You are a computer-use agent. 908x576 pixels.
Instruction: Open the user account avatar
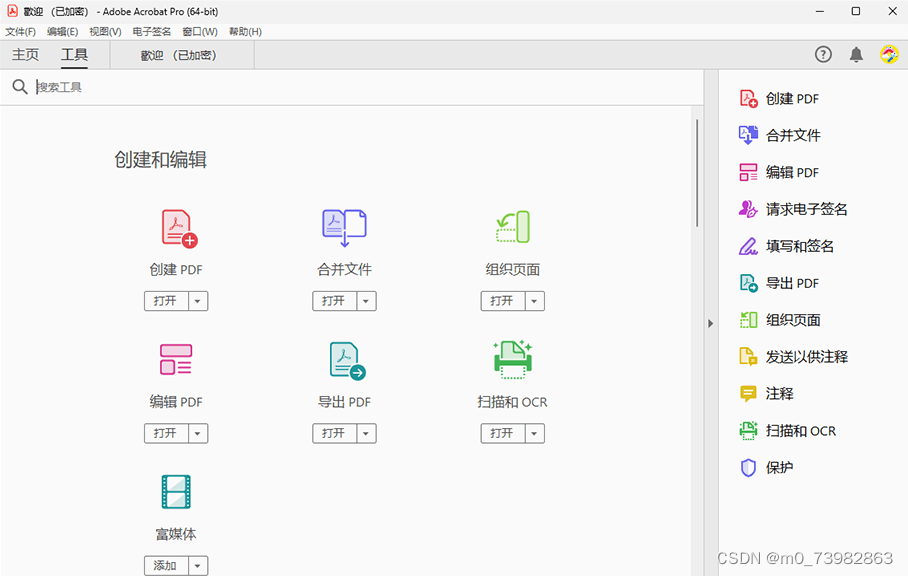click(889, 54)
